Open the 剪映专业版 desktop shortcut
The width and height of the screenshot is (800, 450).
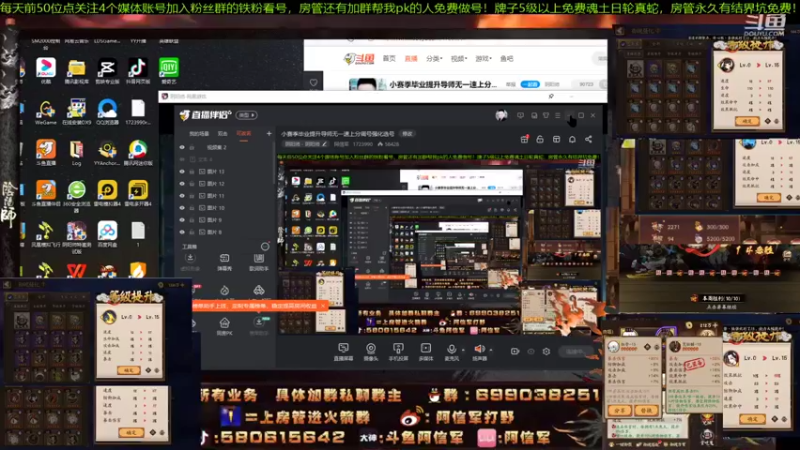click(x=107, y=70)
